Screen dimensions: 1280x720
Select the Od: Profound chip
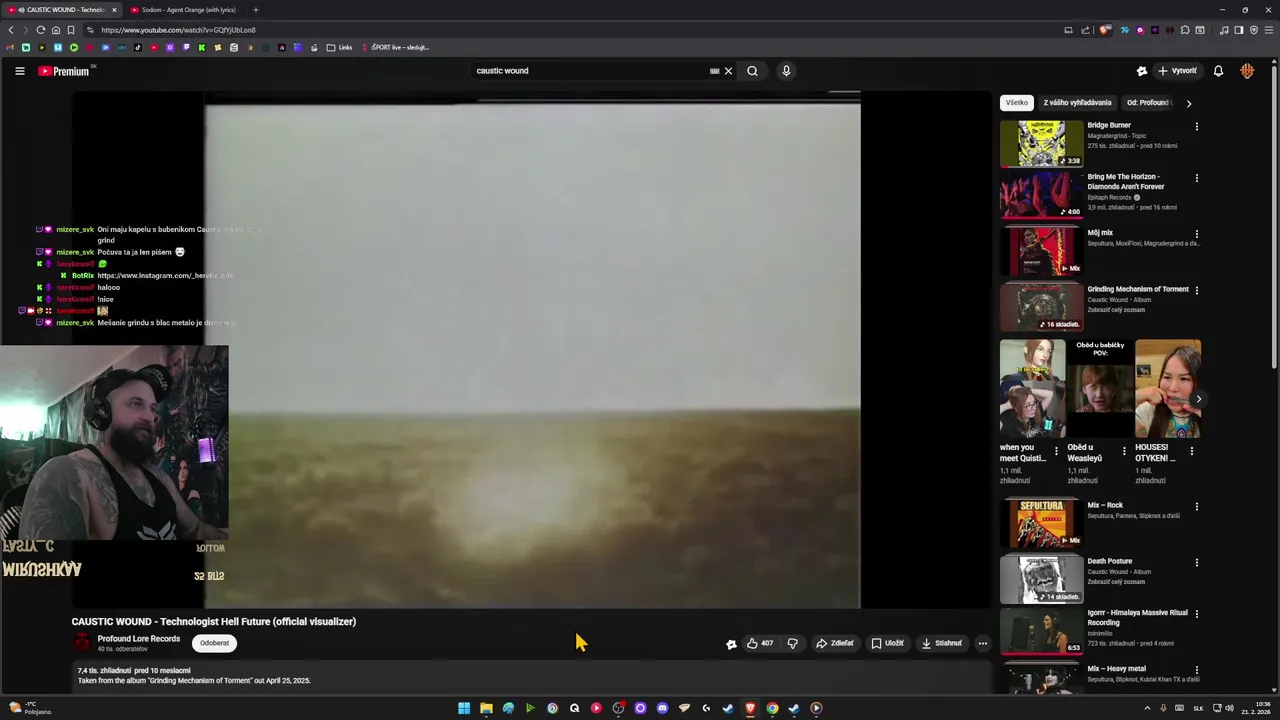[x=1147, y=102]
